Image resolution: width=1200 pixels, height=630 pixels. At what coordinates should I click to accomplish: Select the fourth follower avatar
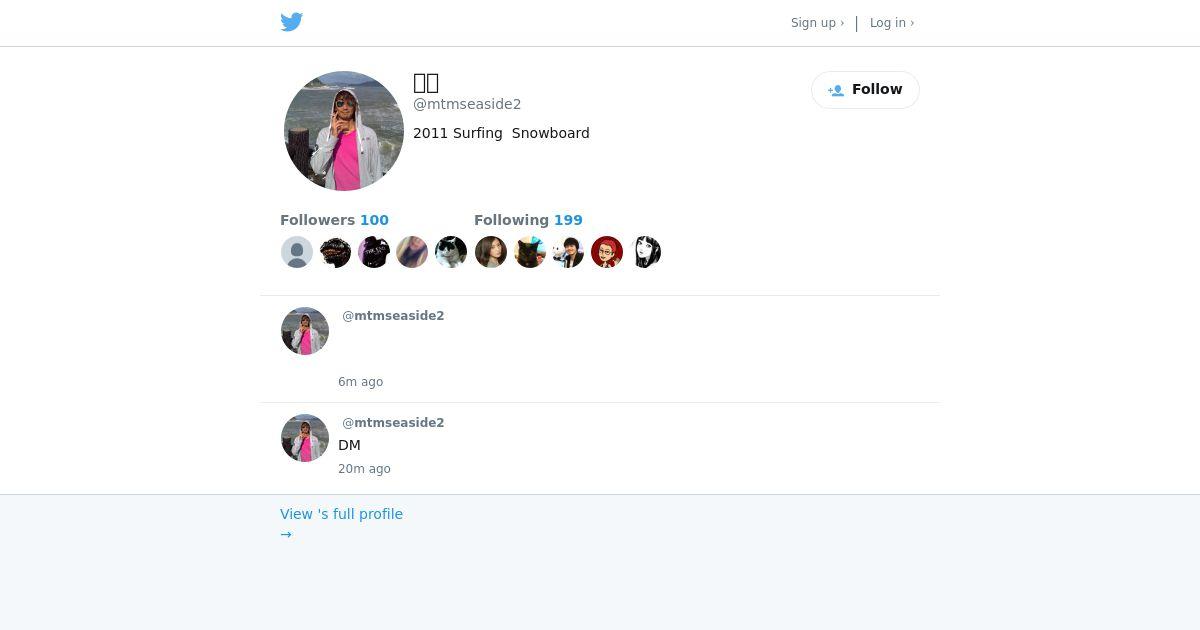[x=412, y=252]
